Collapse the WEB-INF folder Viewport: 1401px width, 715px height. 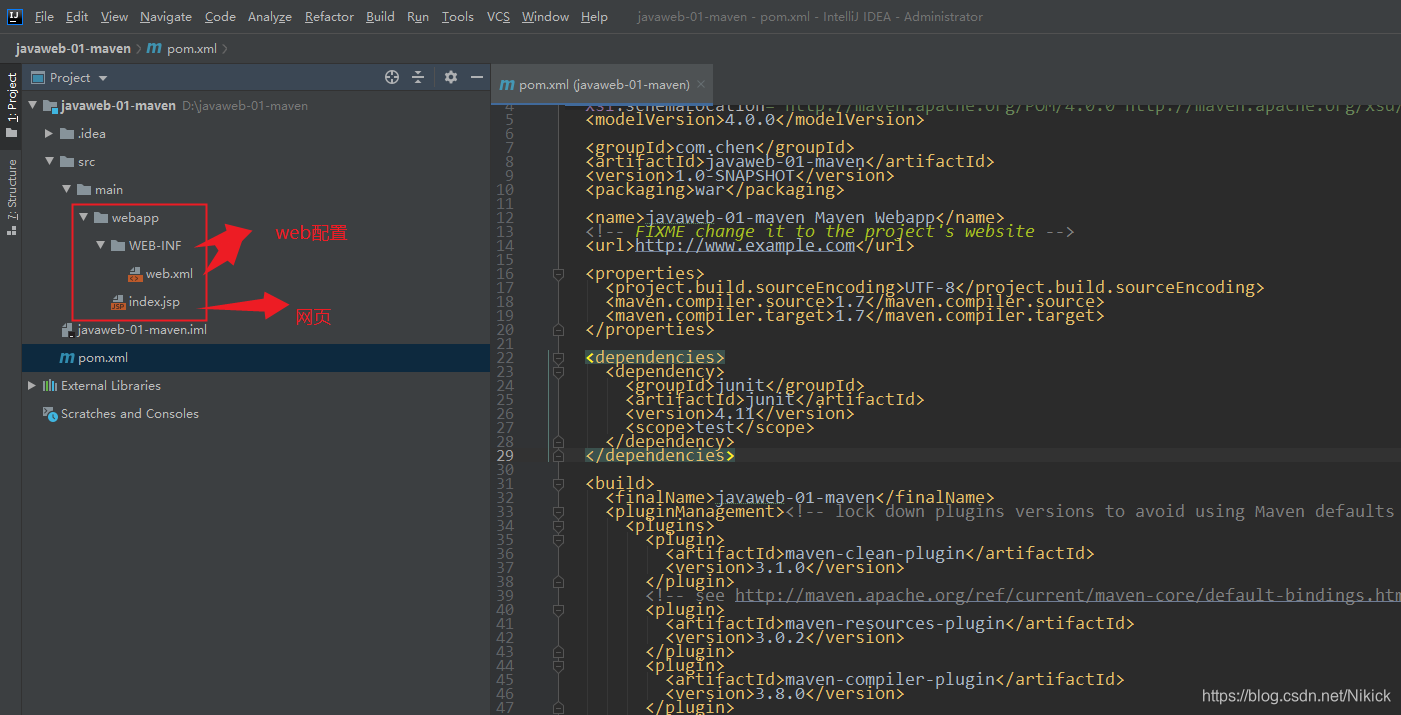[x=101, y=245]
